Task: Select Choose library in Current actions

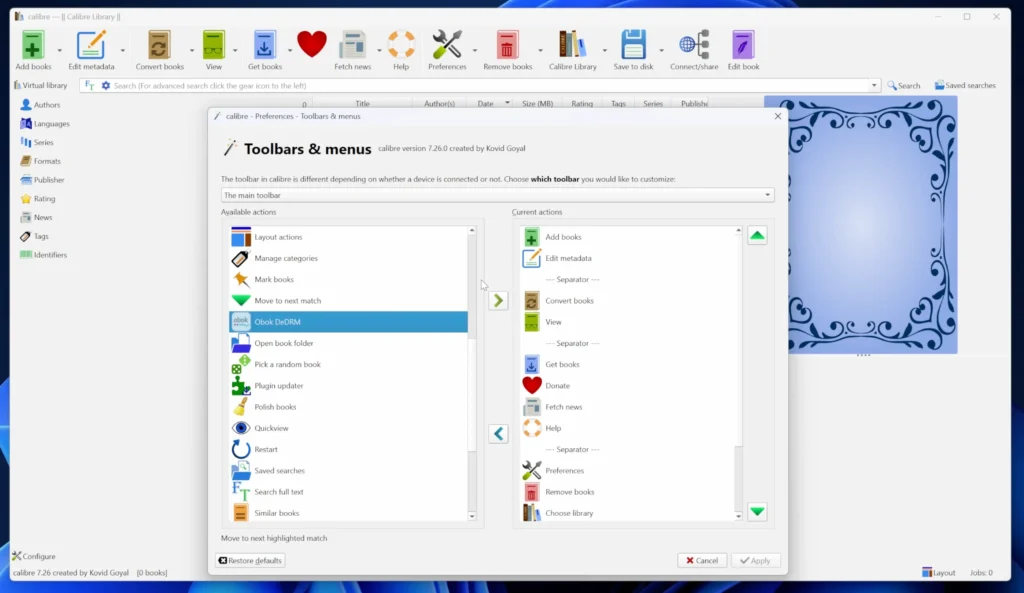Action: pyautogui.click(x=628, y=513)
